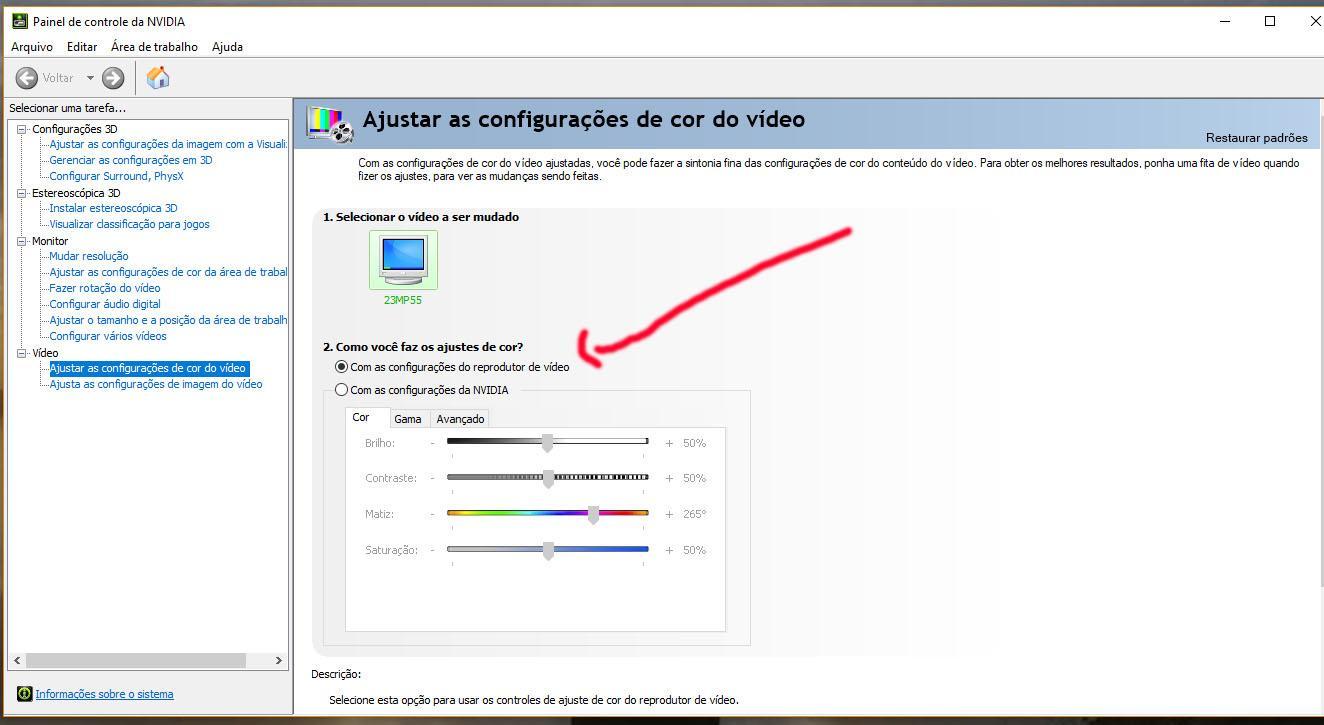Image resolution: width=1324 pixels, height=725 pixels.
Task: Click the task tree scrollbar right arrow
Action: tap(279, 660)
